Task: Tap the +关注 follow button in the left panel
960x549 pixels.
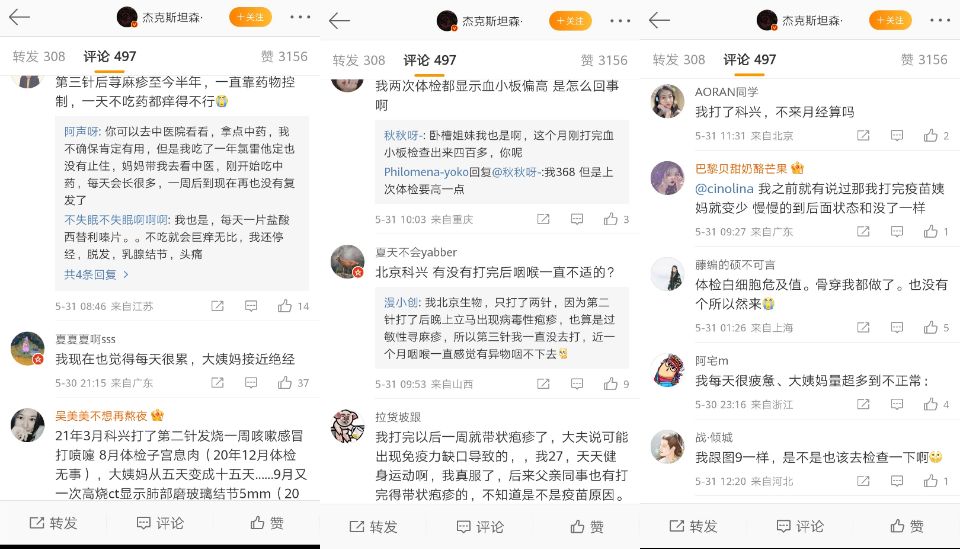Action: tap(250, 17)
